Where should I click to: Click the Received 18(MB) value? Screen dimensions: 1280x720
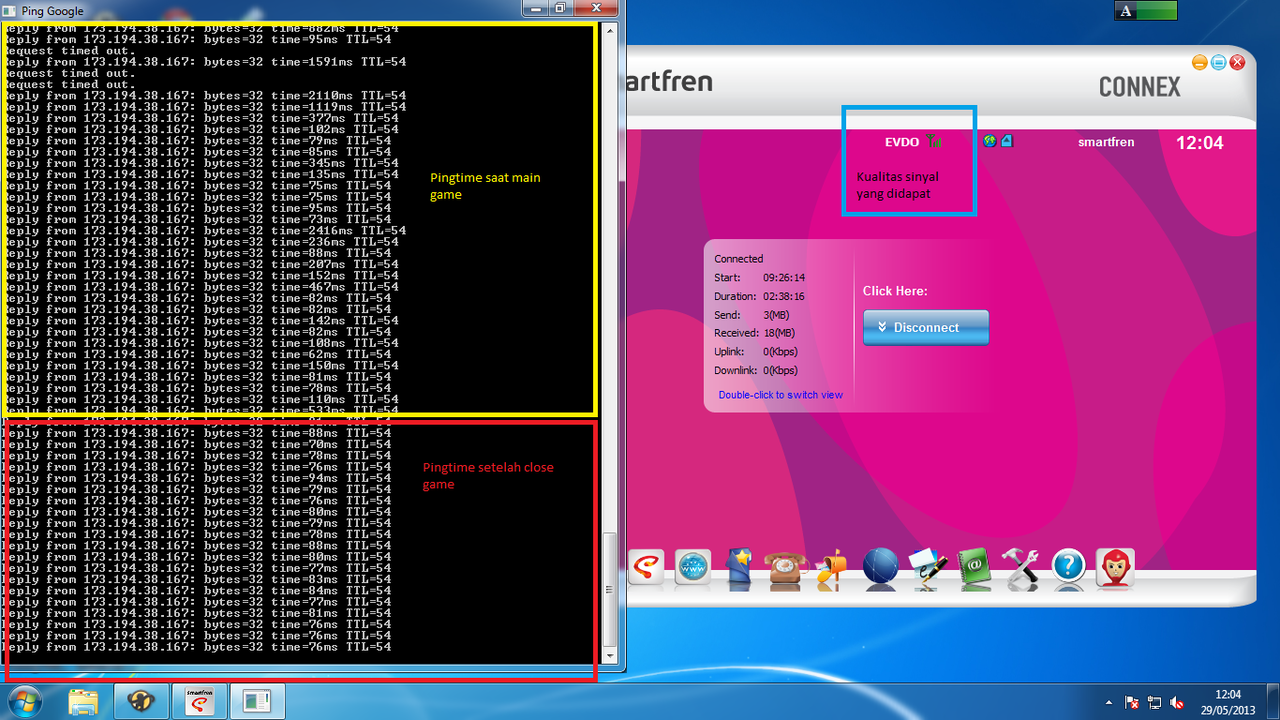(x=779, y=333)
